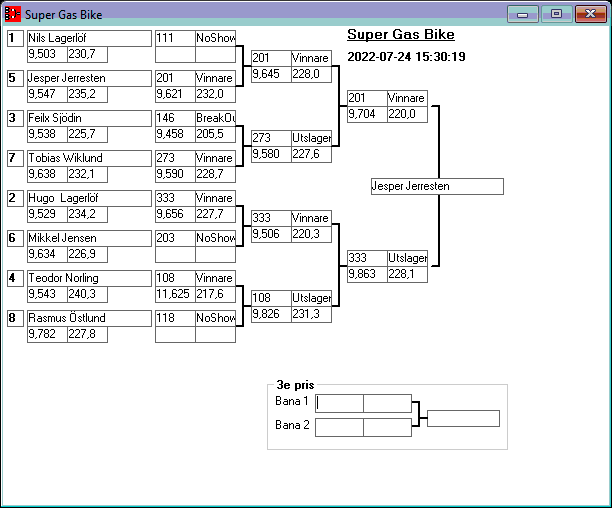Select the Hugo Lagerlöf name field
This screenshot has width=612, height=508.
pyautogui.click(x=66, y=198)
